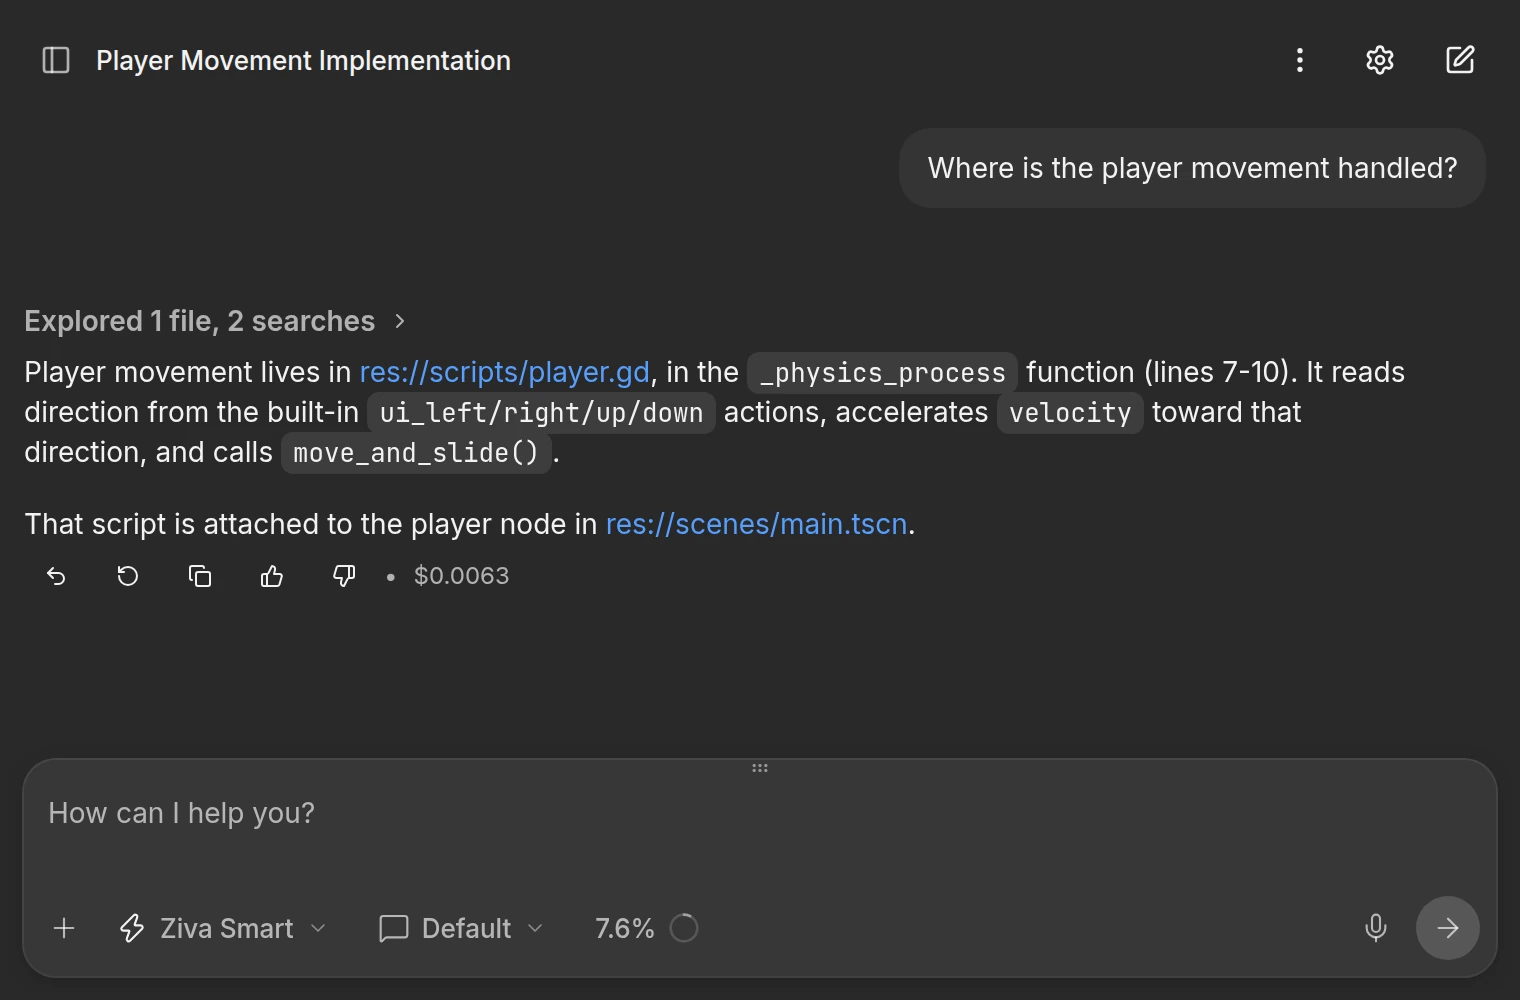The height and width of the screenshot is (1000, 1520).
Task: Click the context usage ring indicator
Action: coord(684,928)
